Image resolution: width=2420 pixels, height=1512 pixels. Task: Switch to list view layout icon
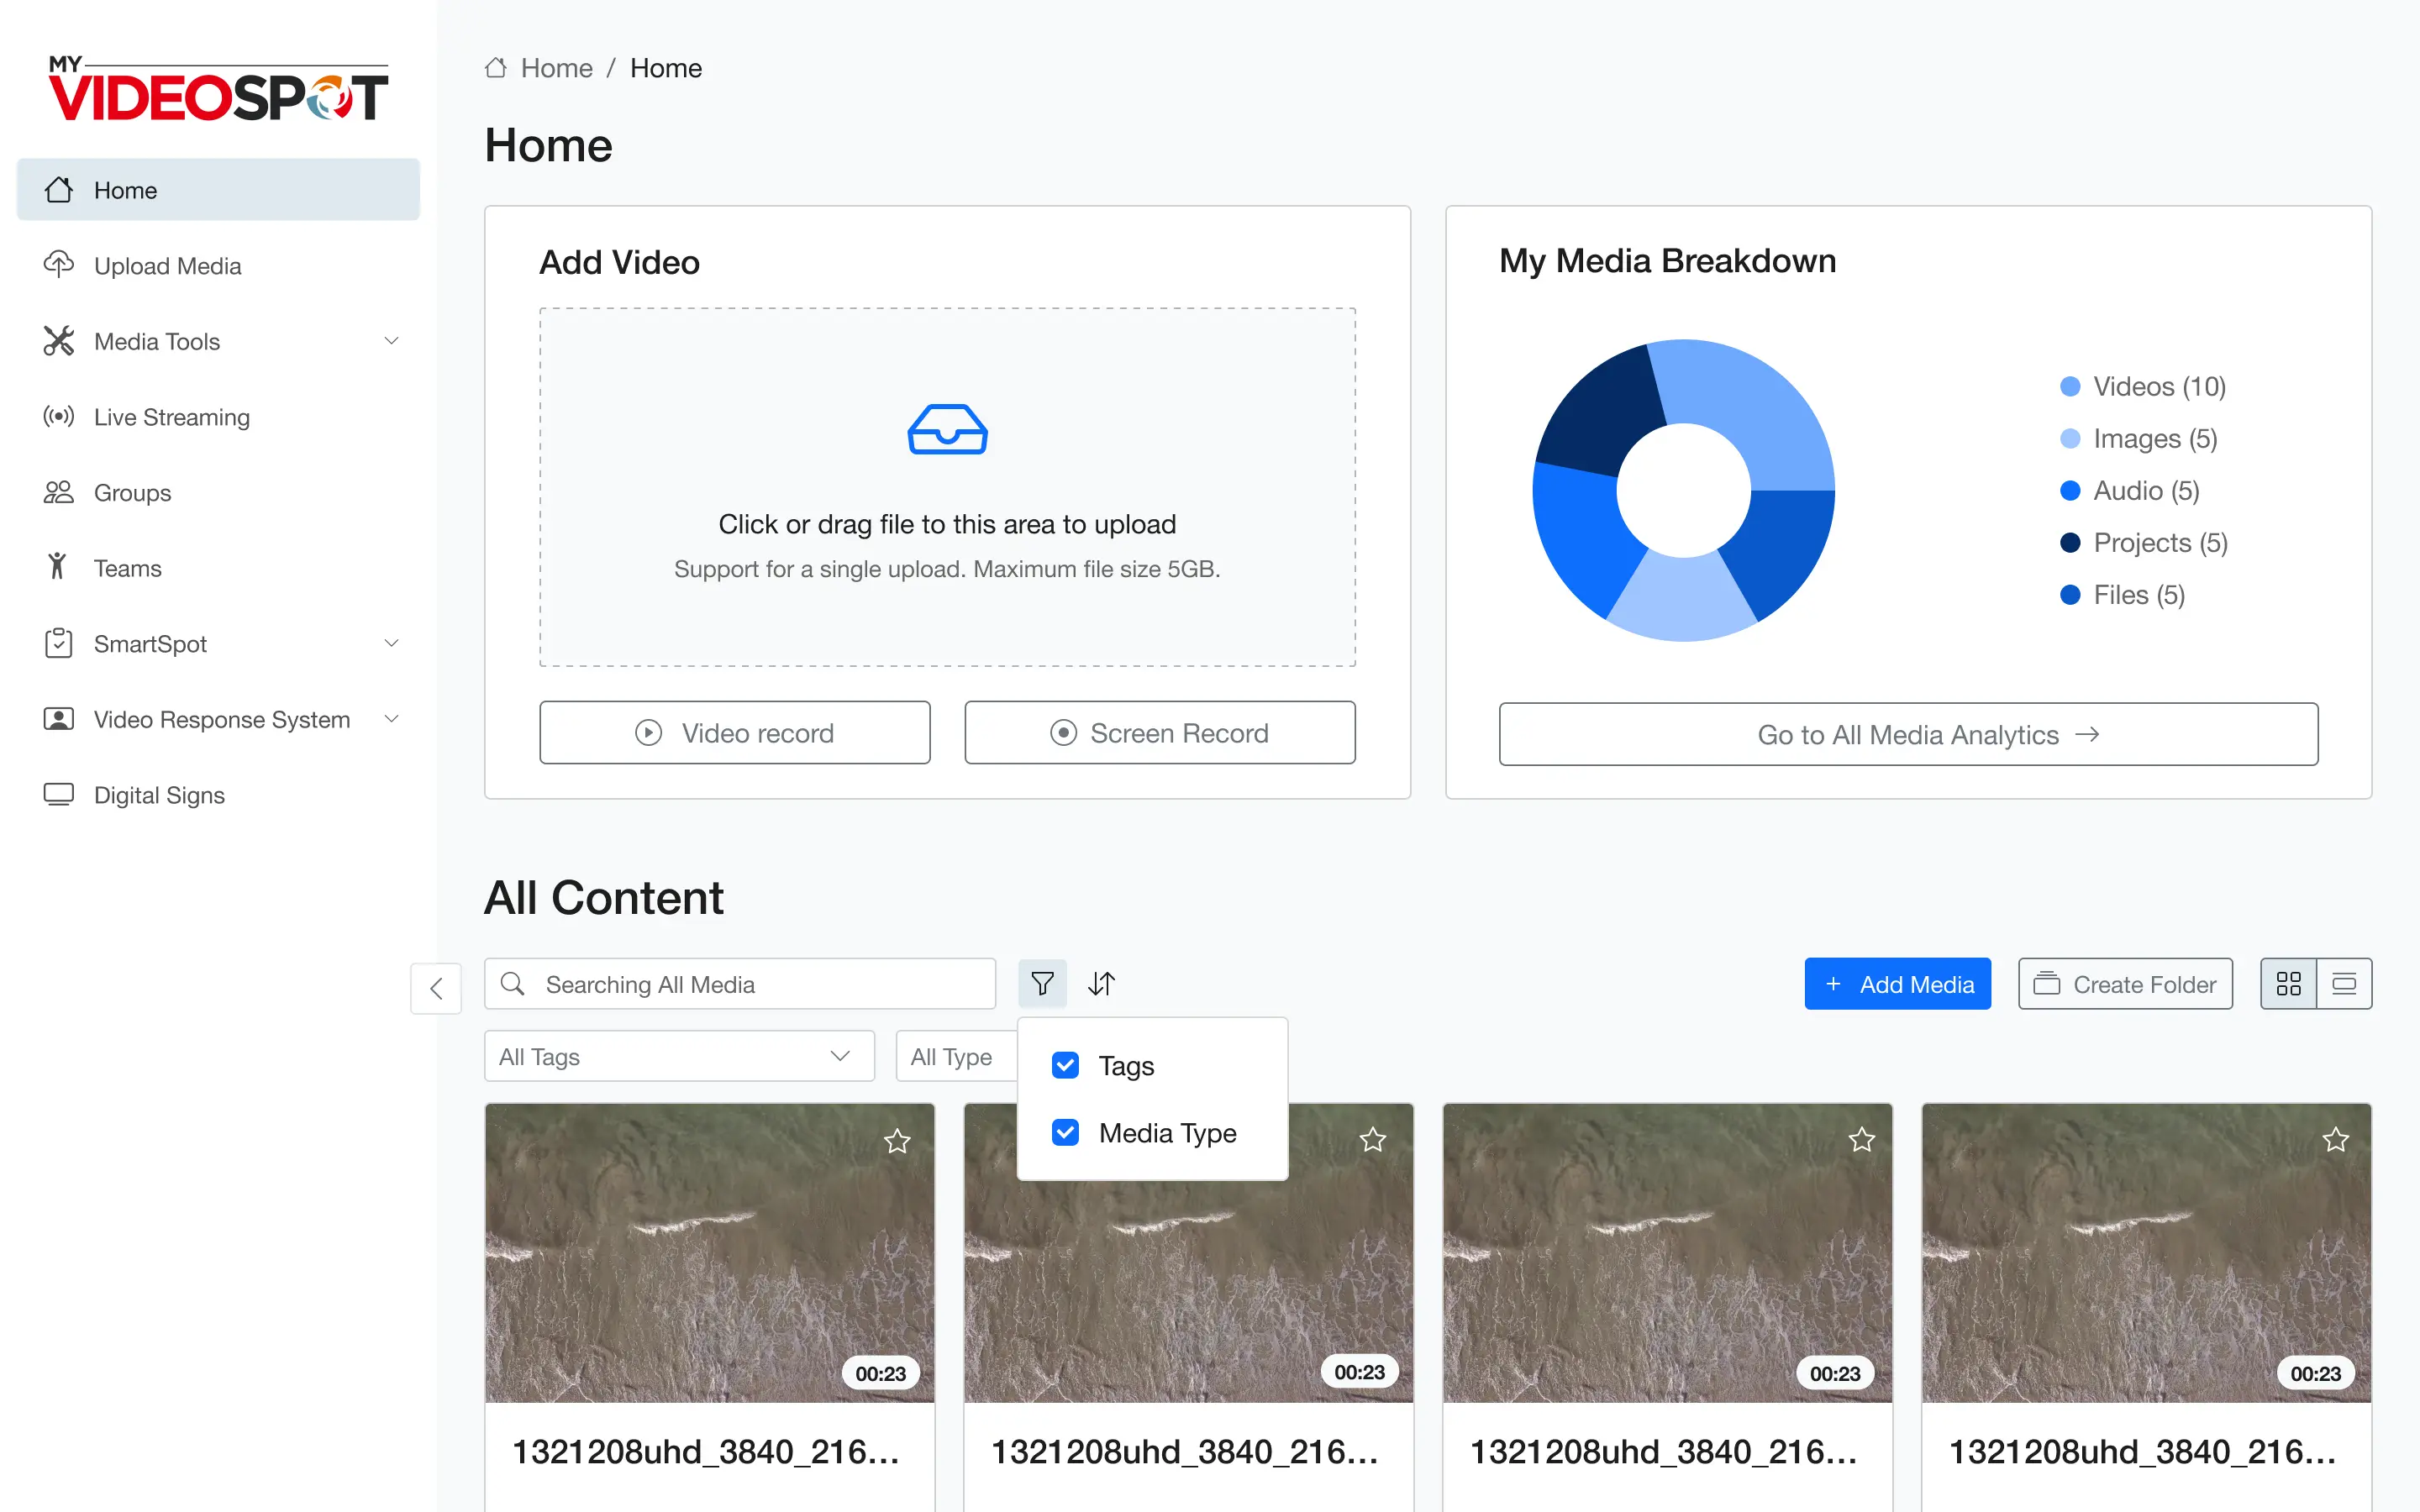click(x=2344, y=984)
